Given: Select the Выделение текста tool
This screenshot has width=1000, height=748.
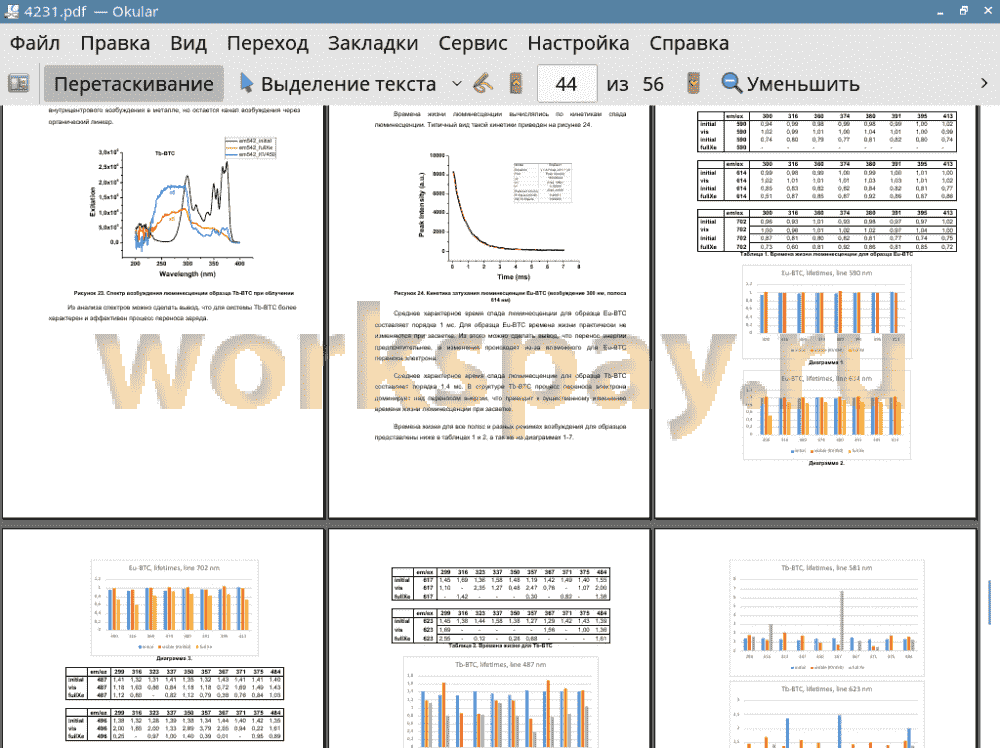Looking at the screenshot, I should [x=338, y=84].
